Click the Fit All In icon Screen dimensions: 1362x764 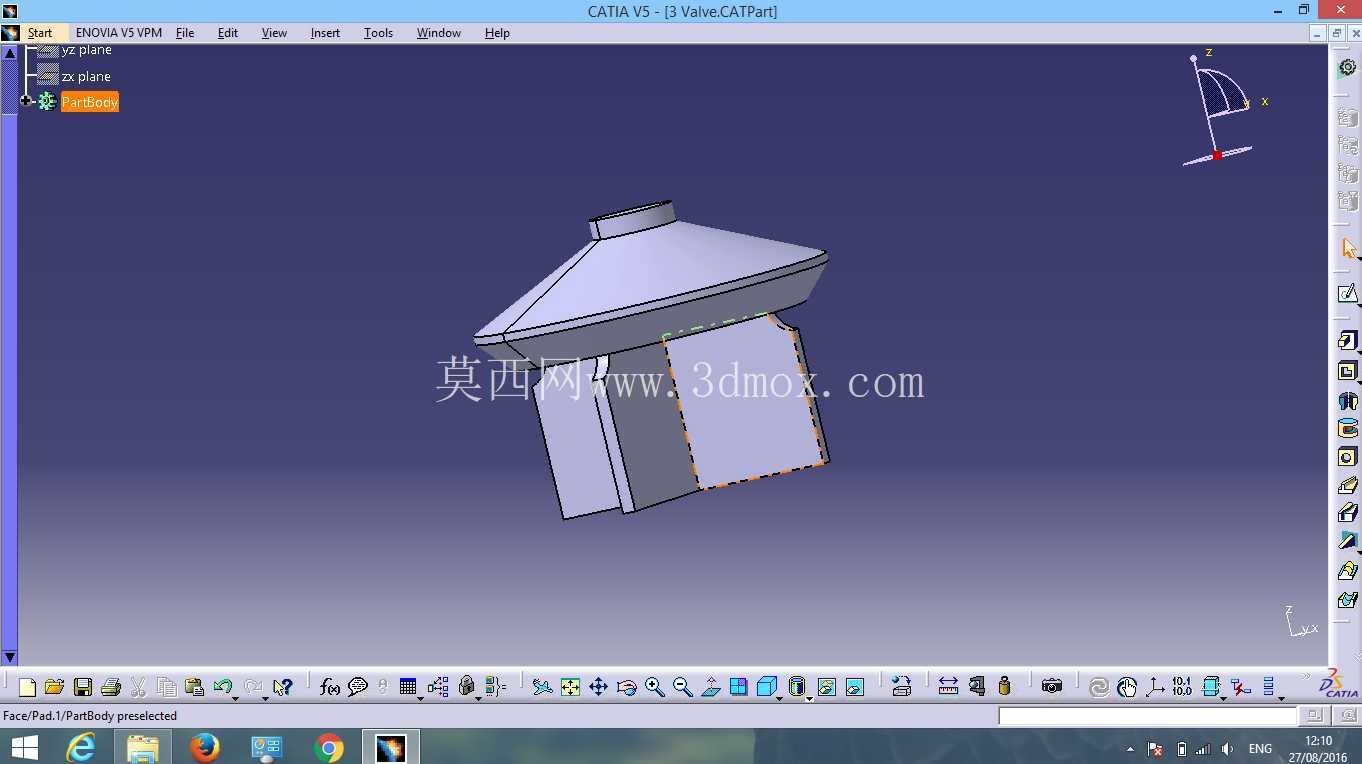[x=570, y=687]
